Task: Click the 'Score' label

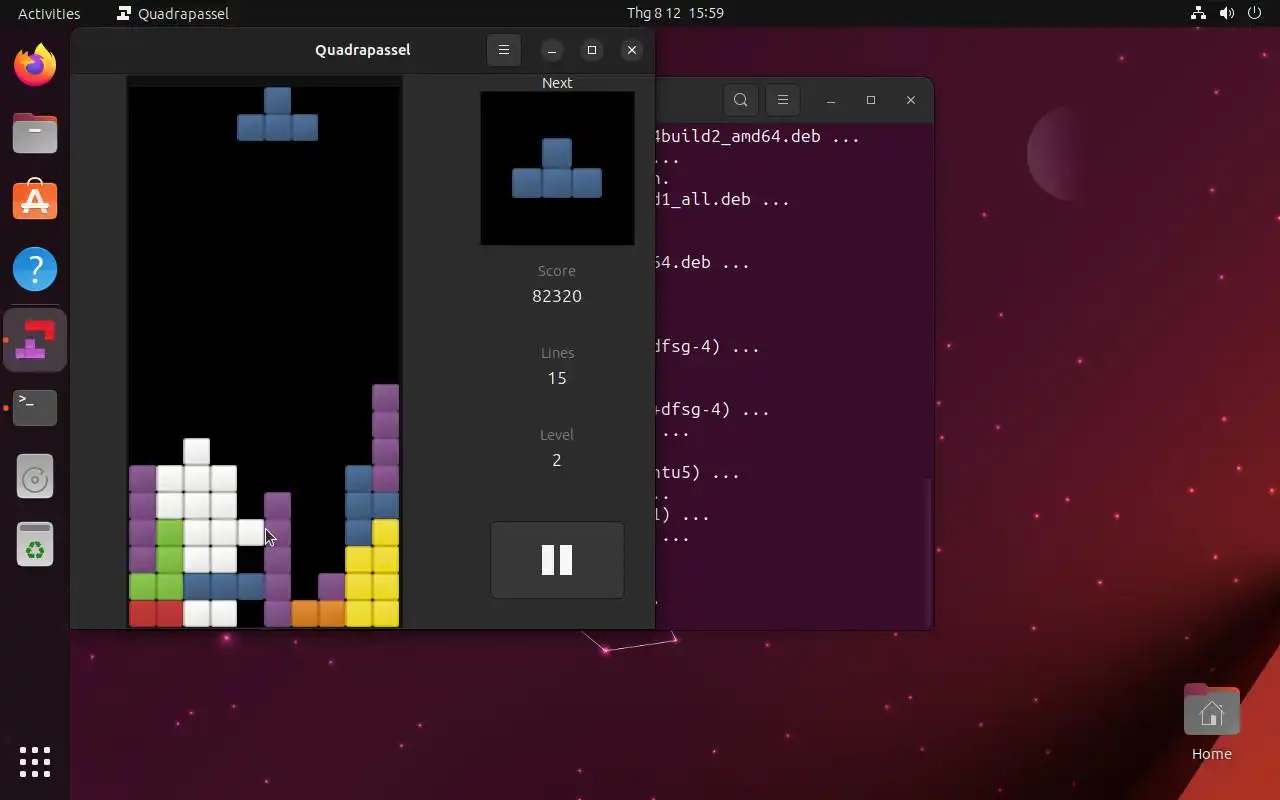Action: tap(557, 271)
